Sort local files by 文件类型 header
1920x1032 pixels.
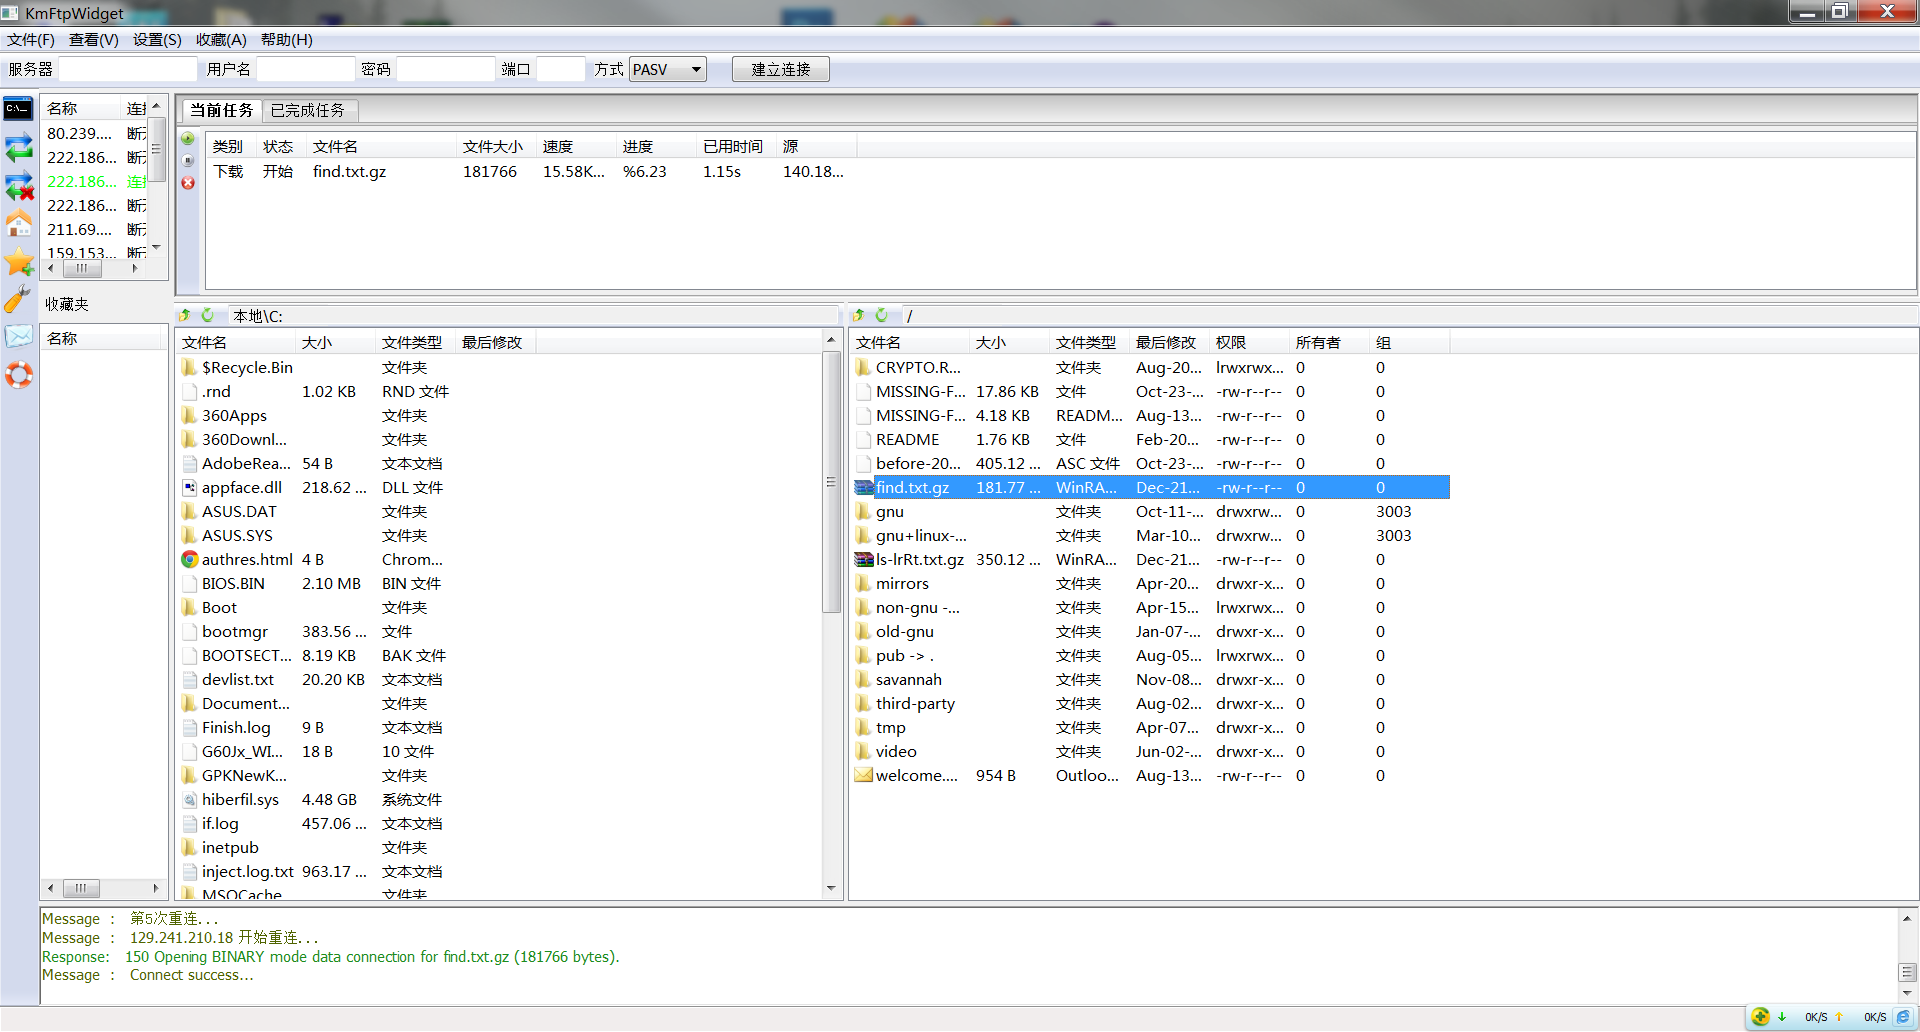[x=415, y=343]
